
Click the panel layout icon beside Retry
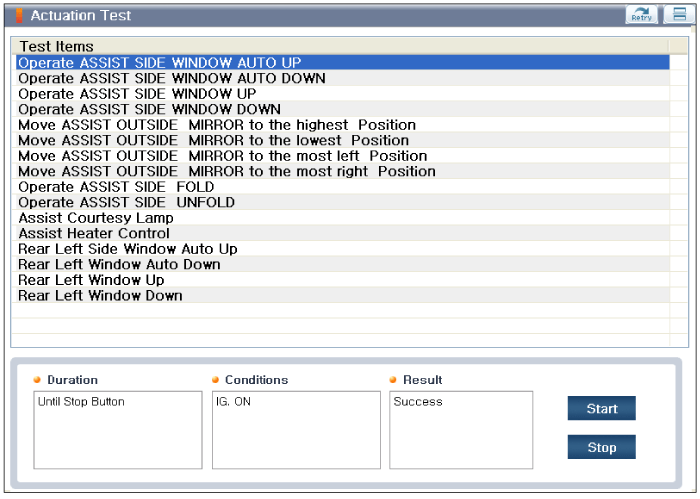click(679, 14)
